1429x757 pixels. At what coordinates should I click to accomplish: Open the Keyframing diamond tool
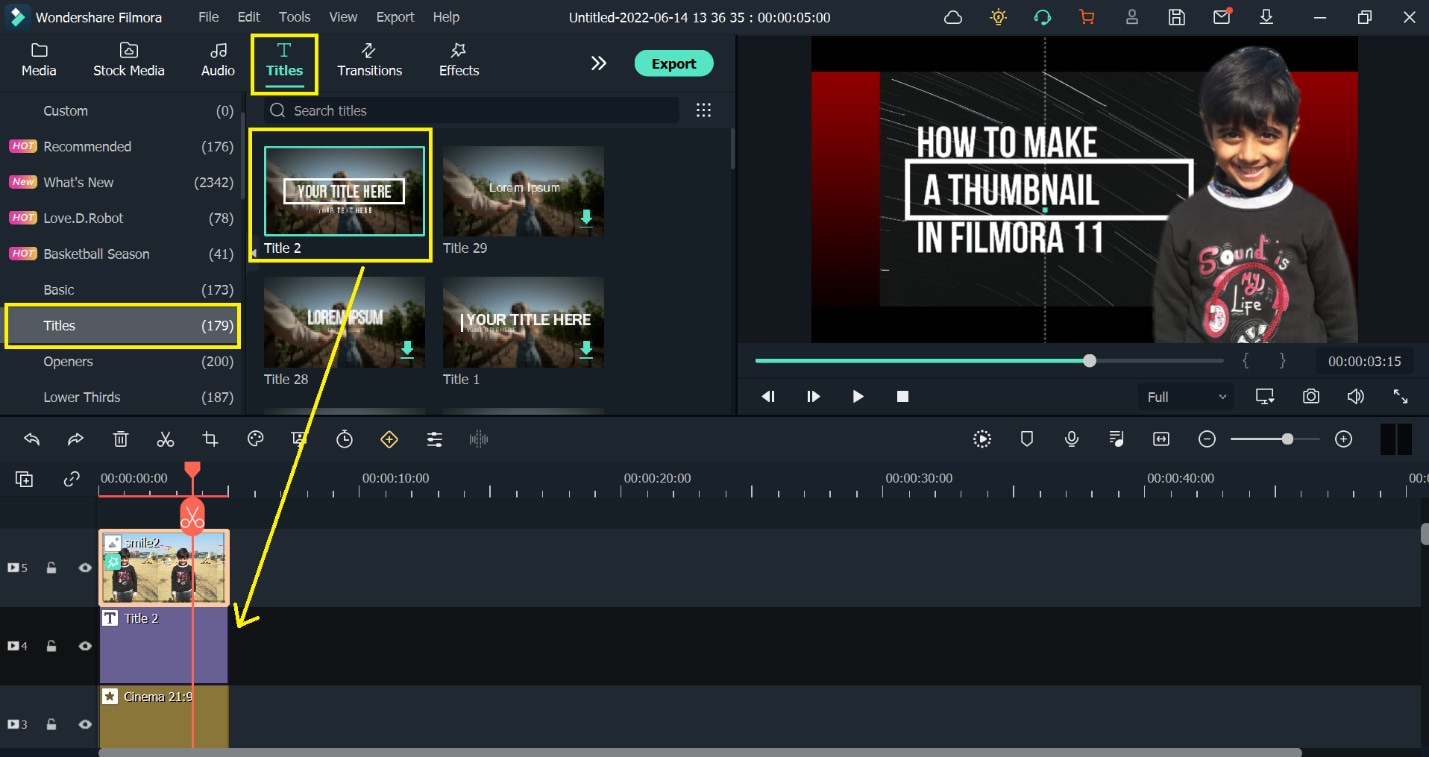point(389,439)
